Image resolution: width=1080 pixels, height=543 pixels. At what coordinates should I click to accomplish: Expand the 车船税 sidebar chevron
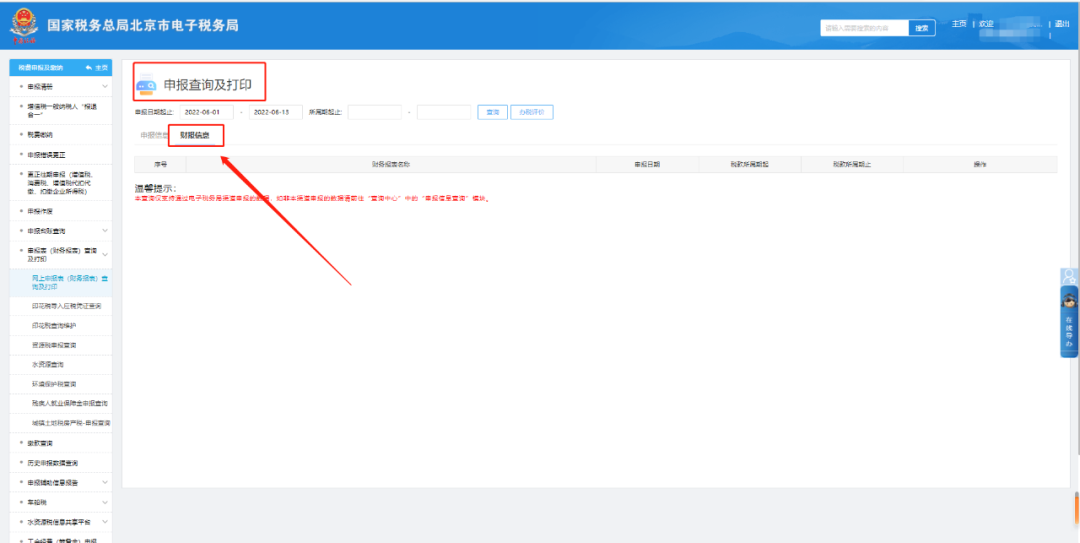coord(105,502)
